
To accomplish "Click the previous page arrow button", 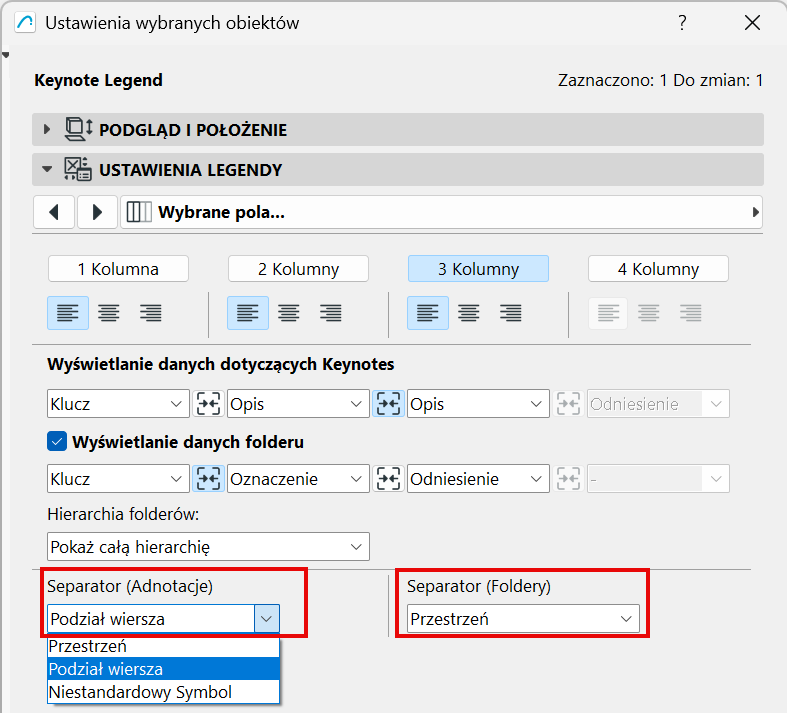I will point(53,212).
